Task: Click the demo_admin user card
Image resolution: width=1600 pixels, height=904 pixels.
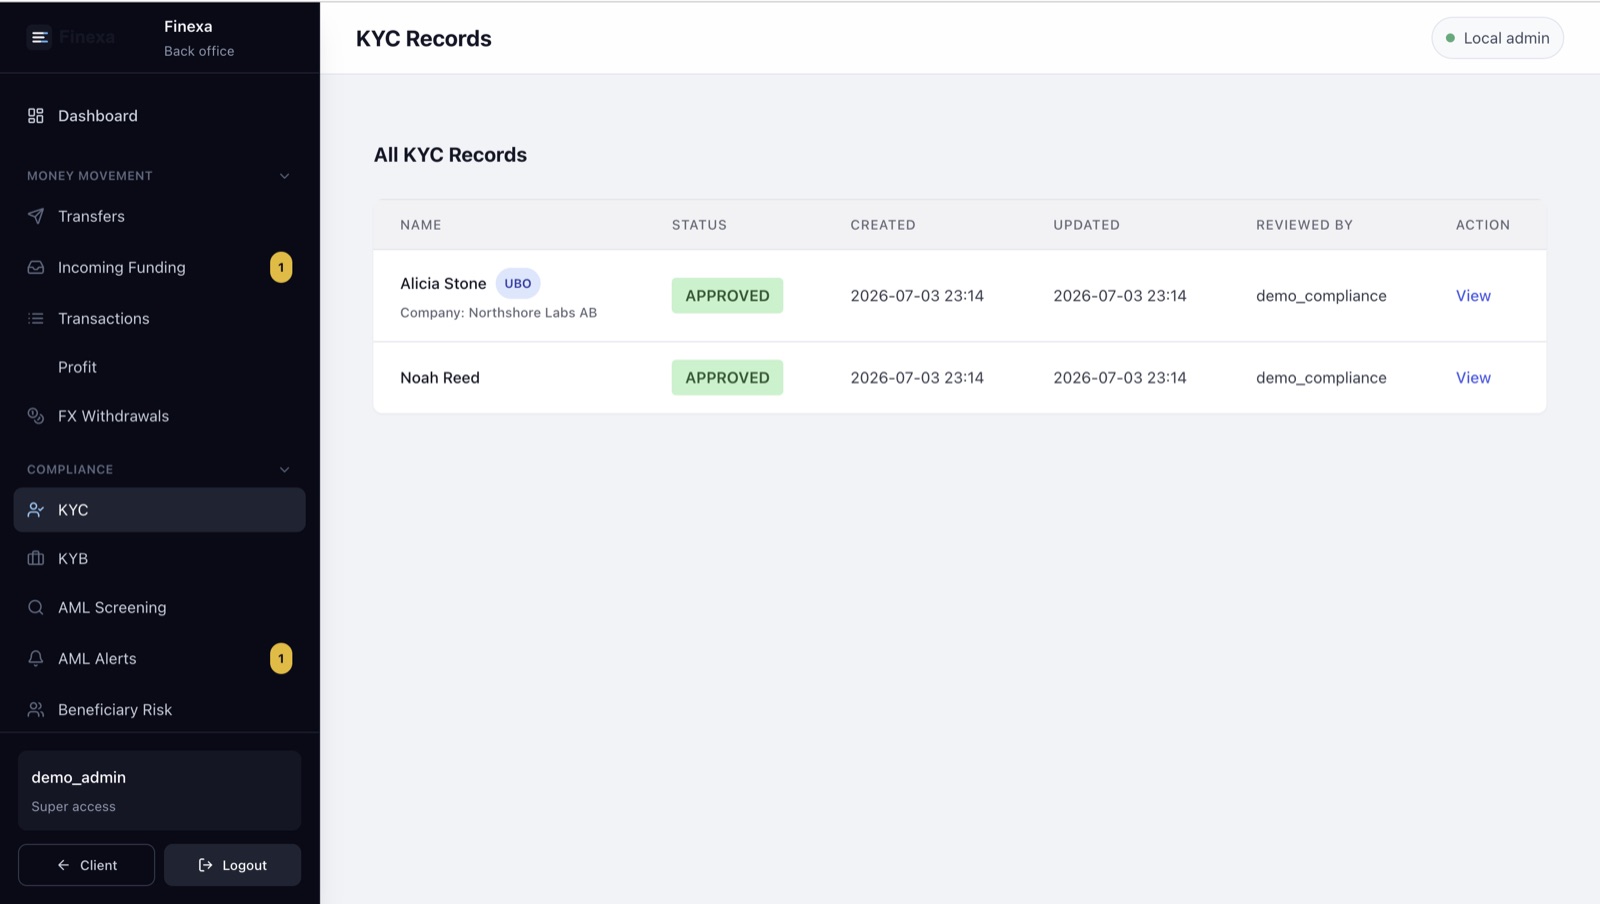Action: click(x=160, y=791)
